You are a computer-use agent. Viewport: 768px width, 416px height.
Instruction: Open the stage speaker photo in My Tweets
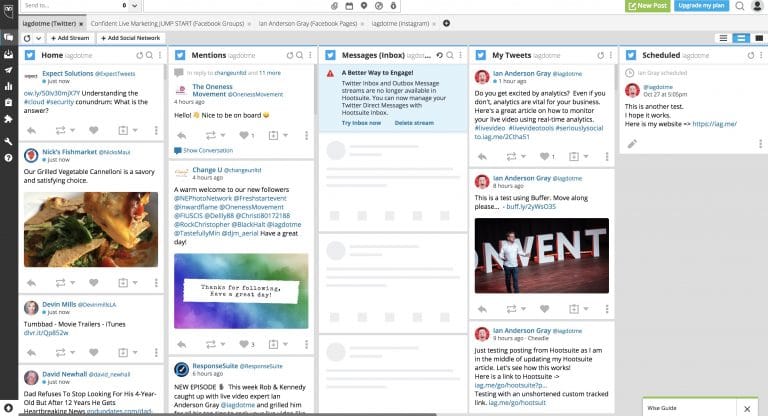[542, 256]
